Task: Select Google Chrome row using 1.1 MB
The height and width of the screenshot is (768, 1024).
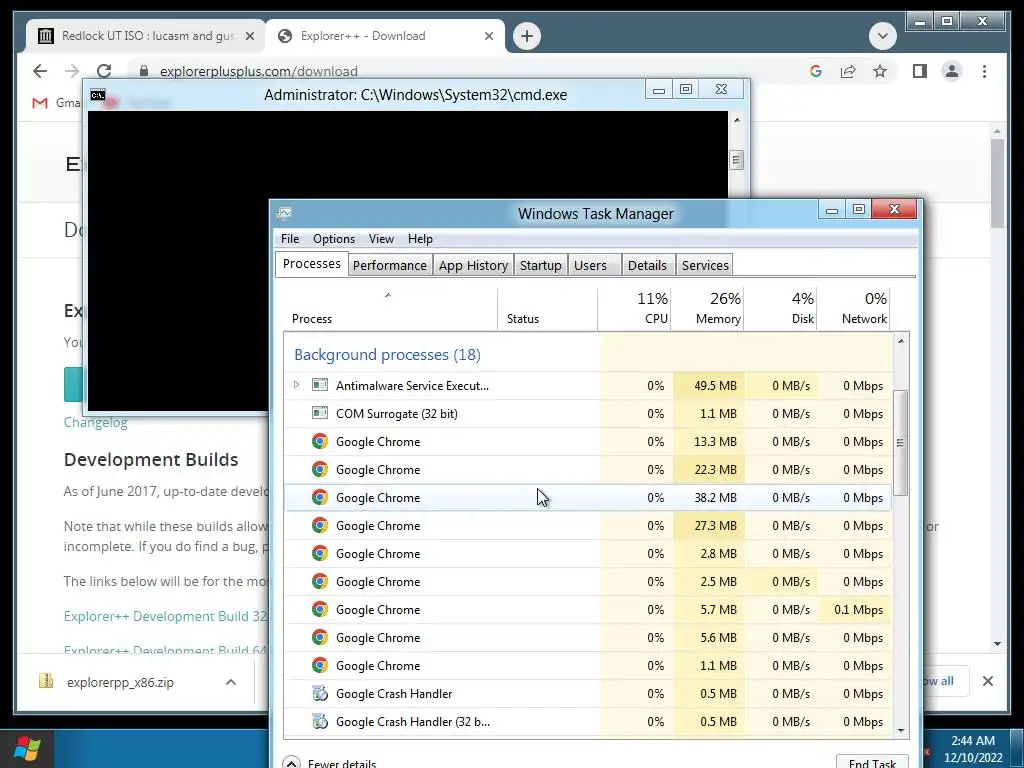Action: coord(588,666)
